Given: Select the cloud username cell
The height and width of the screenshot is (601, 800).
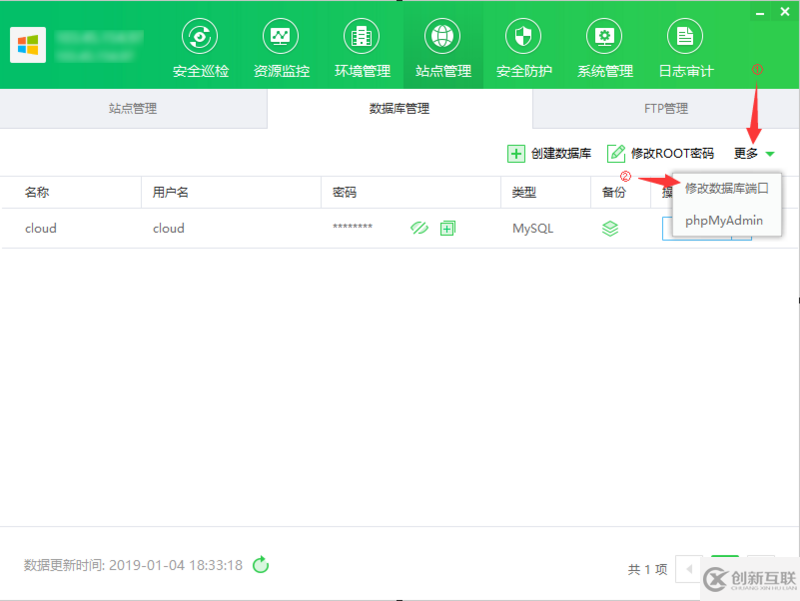Looking at the screenshot, I should (x=168, y=229).
